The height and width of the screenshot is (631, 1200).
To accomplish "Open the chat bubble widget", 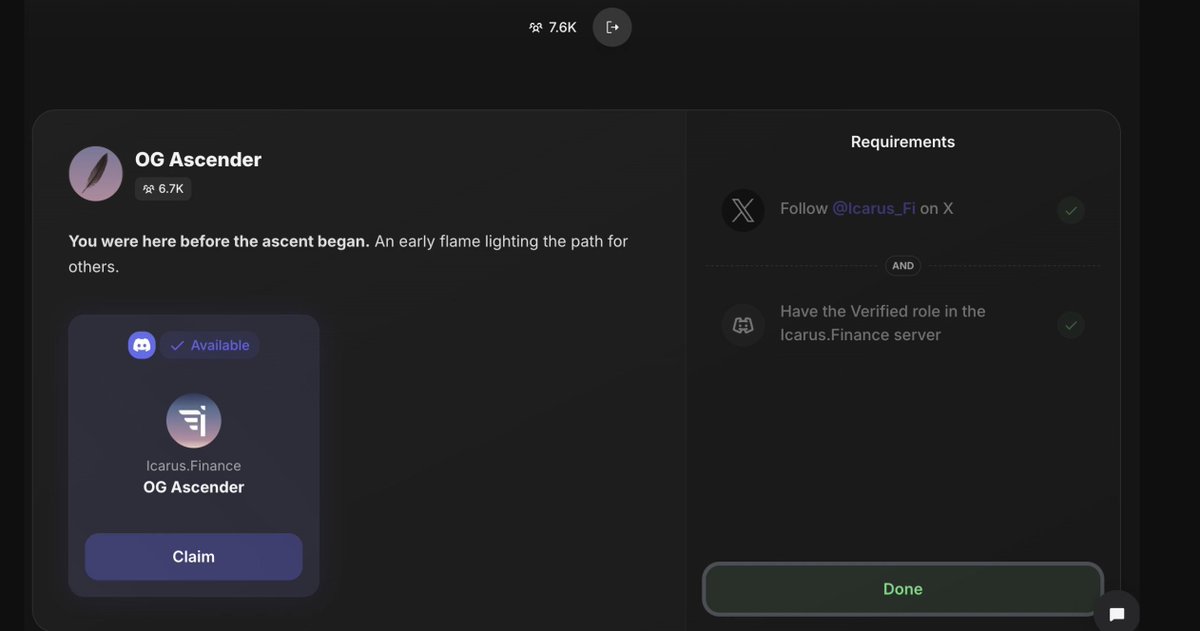I will [x=1116, y=613].
